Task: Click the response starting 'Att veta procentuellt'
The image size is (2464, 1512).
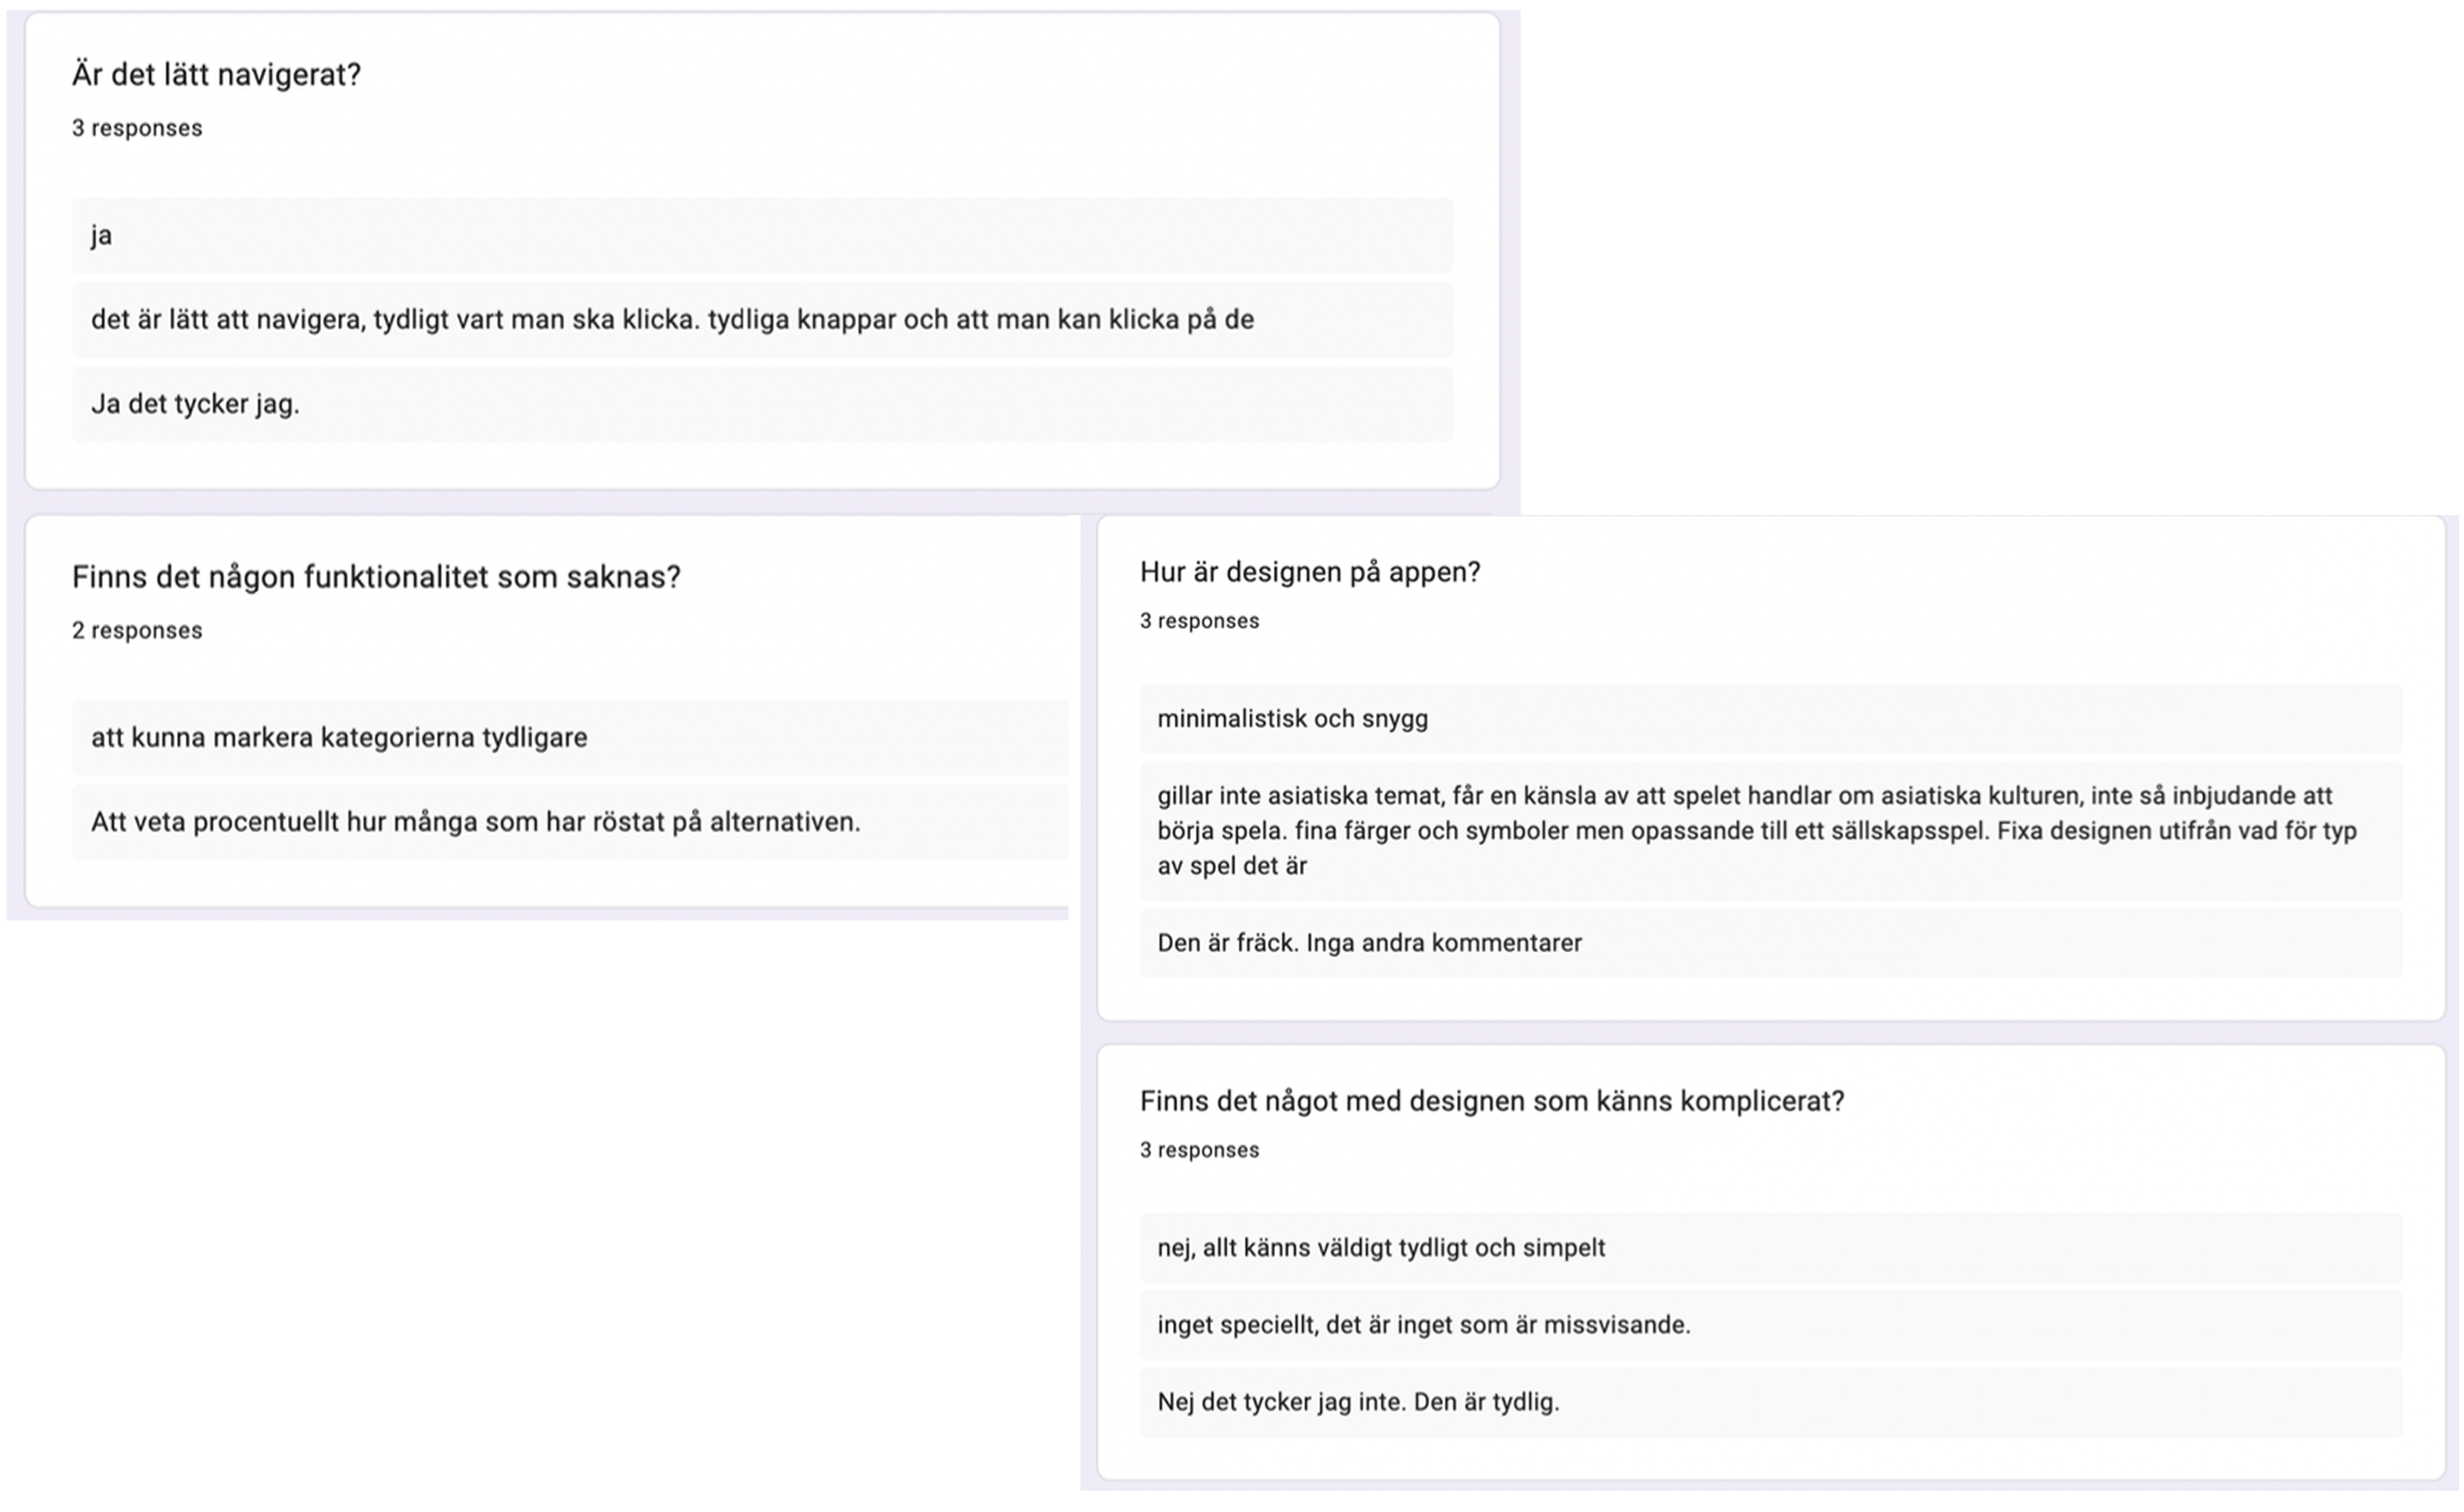Action: pos(475,822)
